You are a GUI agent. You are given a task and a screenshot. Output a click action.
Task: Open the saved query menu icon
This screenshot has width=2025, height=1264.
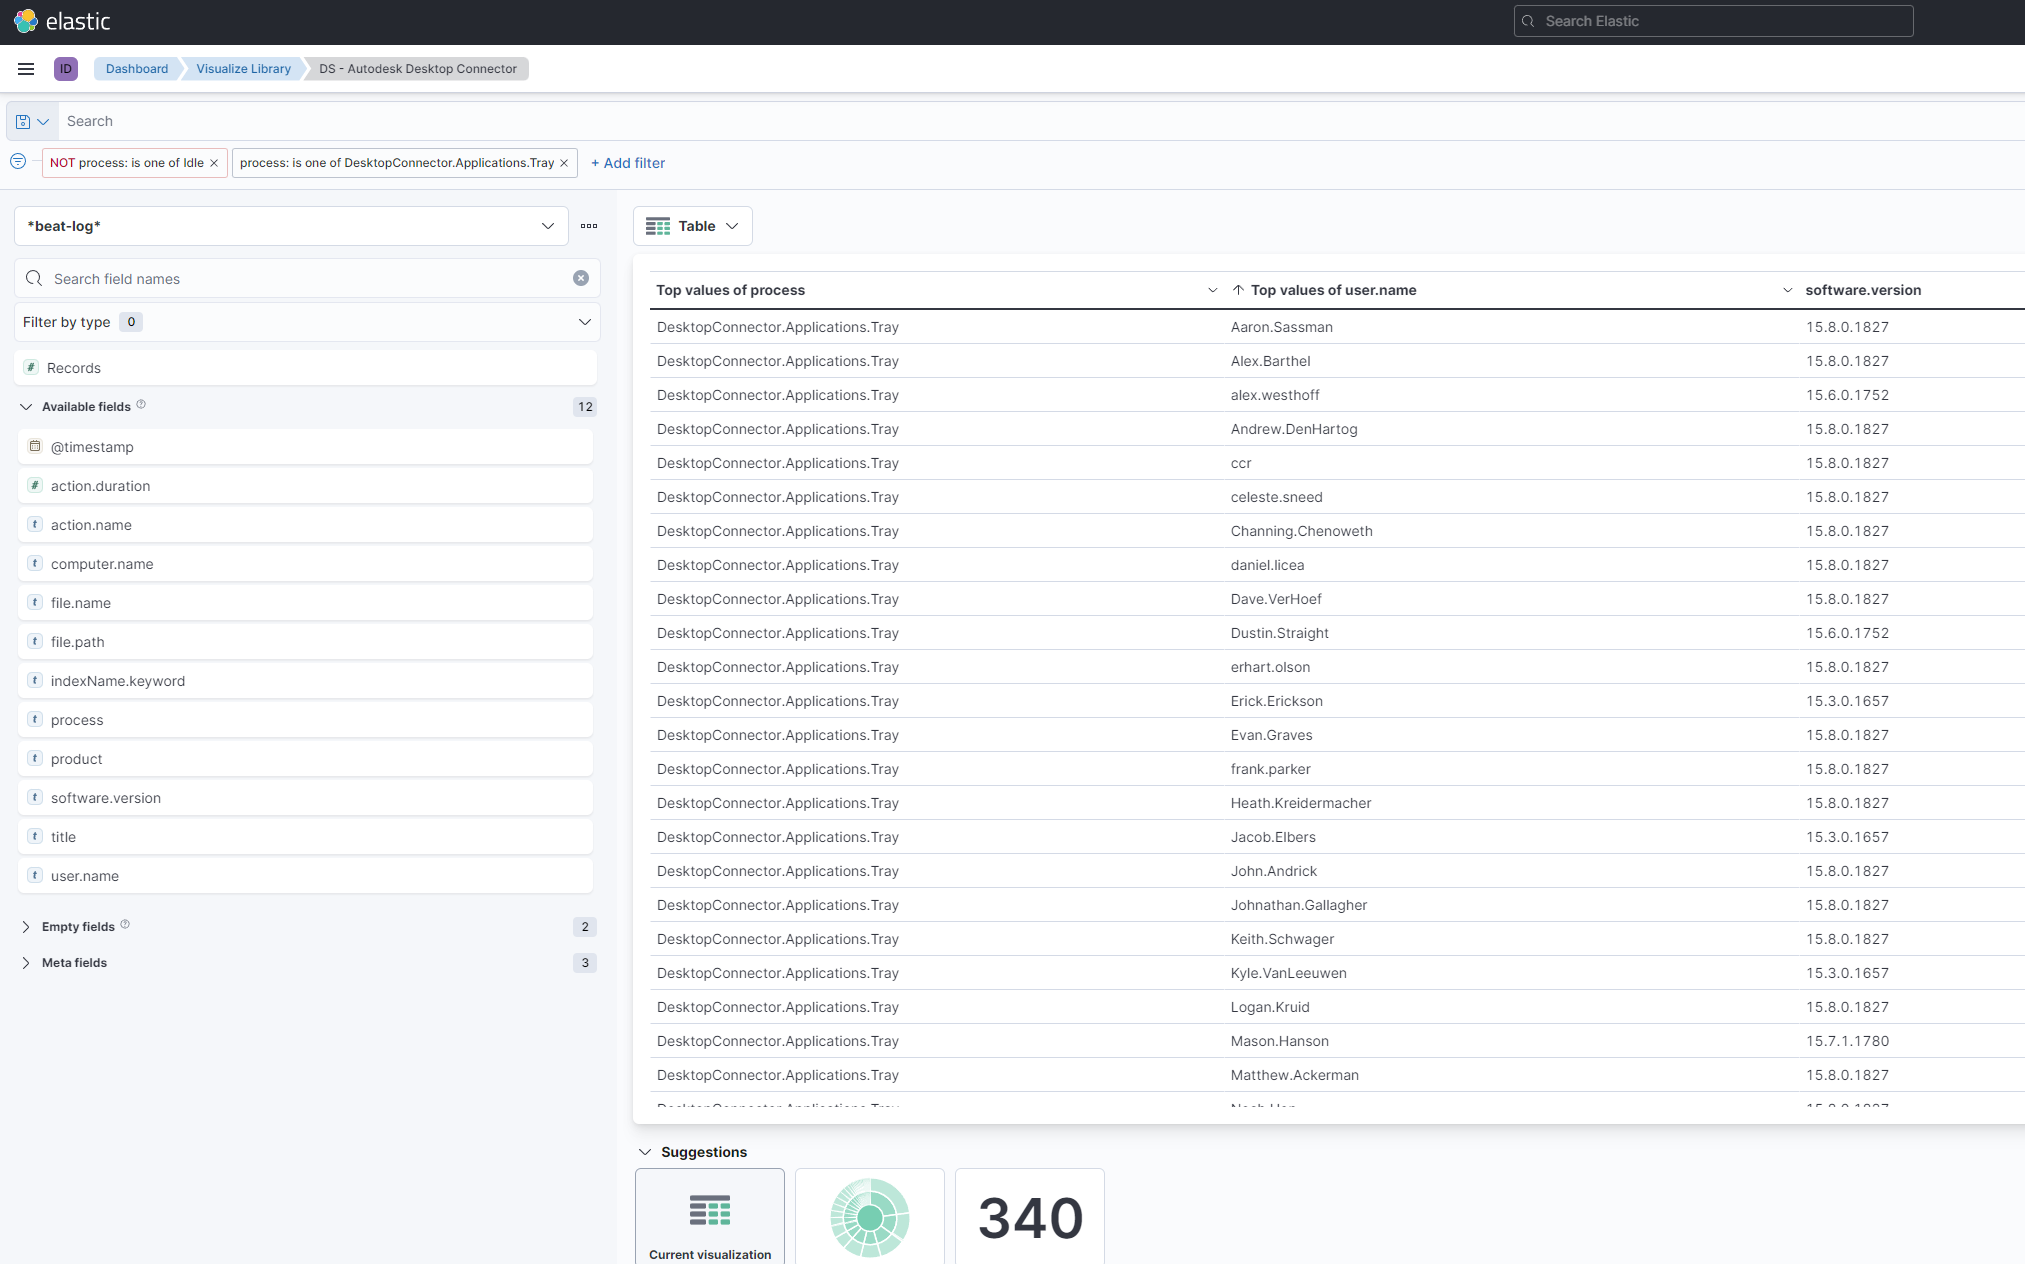pyautogui.click(x=32, y=121)
